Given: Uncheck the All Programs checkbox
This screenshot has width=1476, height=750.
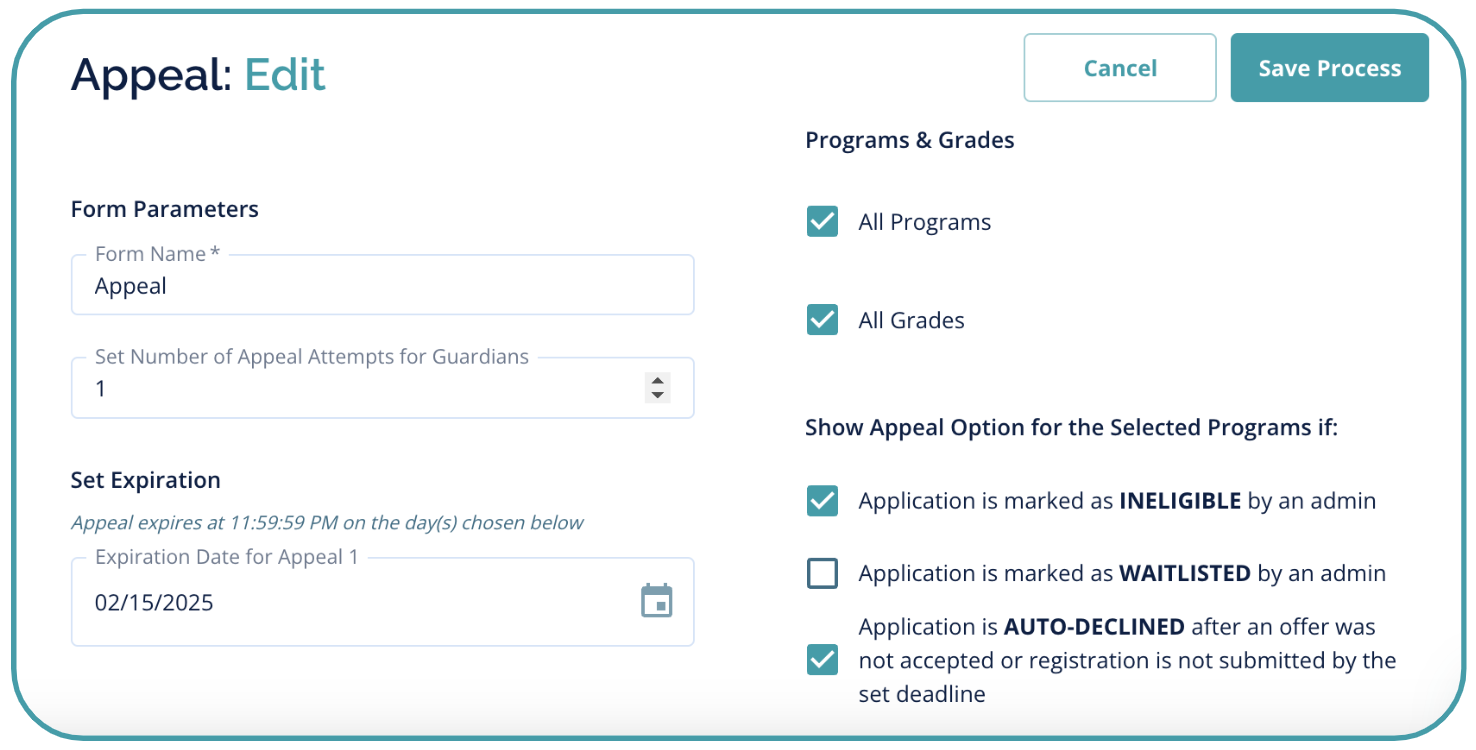Looking at the screenshot, I should (x=822, y=221).
